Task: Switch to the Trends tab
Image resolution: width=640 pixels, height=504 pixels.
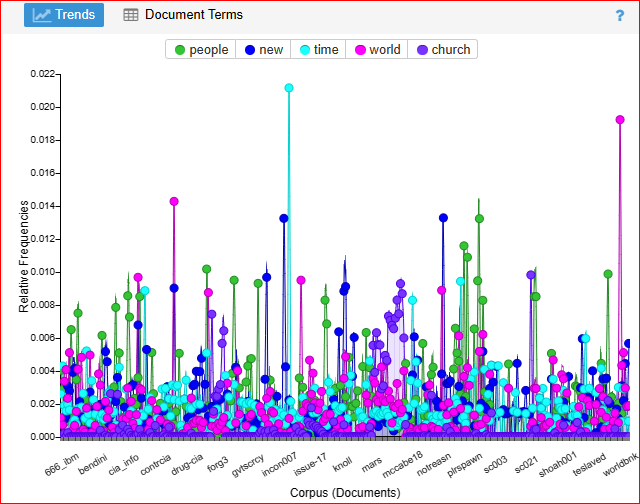Action: (64, 15)
